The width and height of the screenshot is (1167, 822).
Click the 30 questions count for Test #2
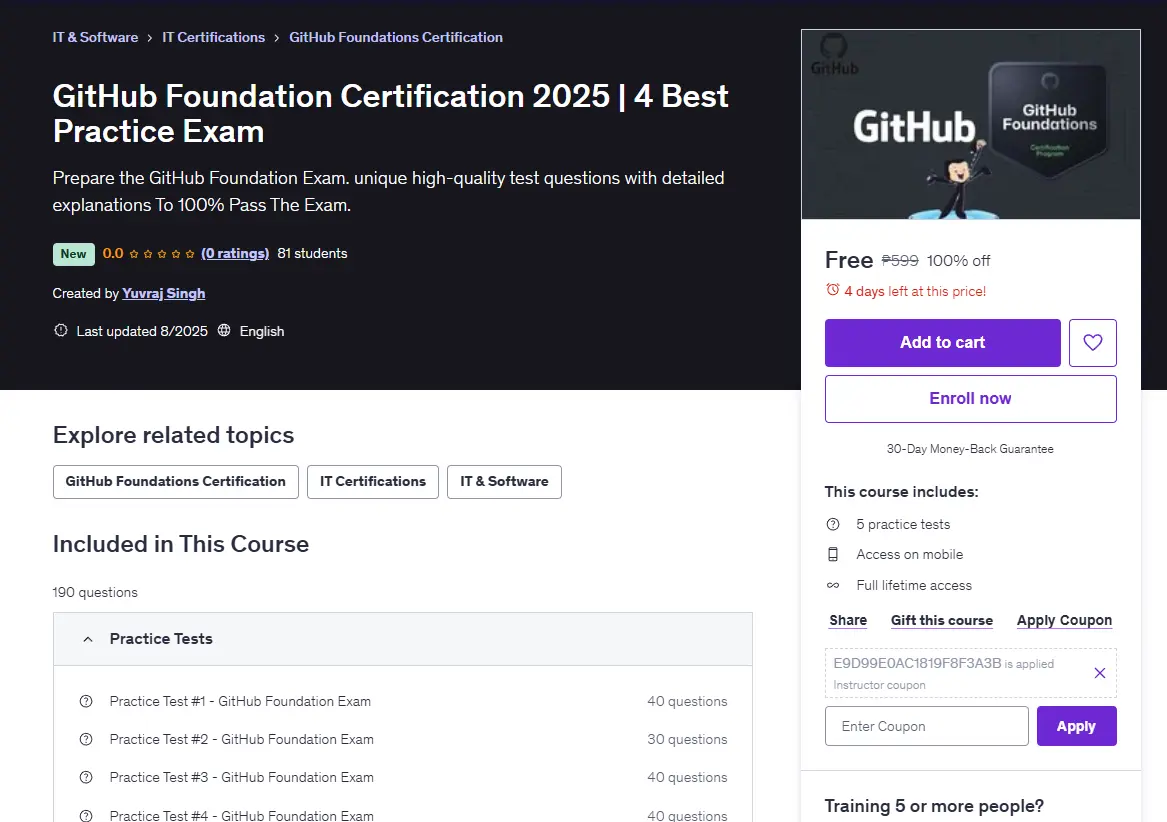687,739
